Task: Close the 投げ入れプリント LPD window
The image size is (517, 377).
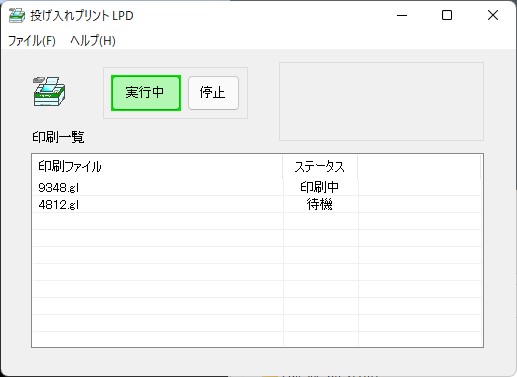Action: (493, 15)
